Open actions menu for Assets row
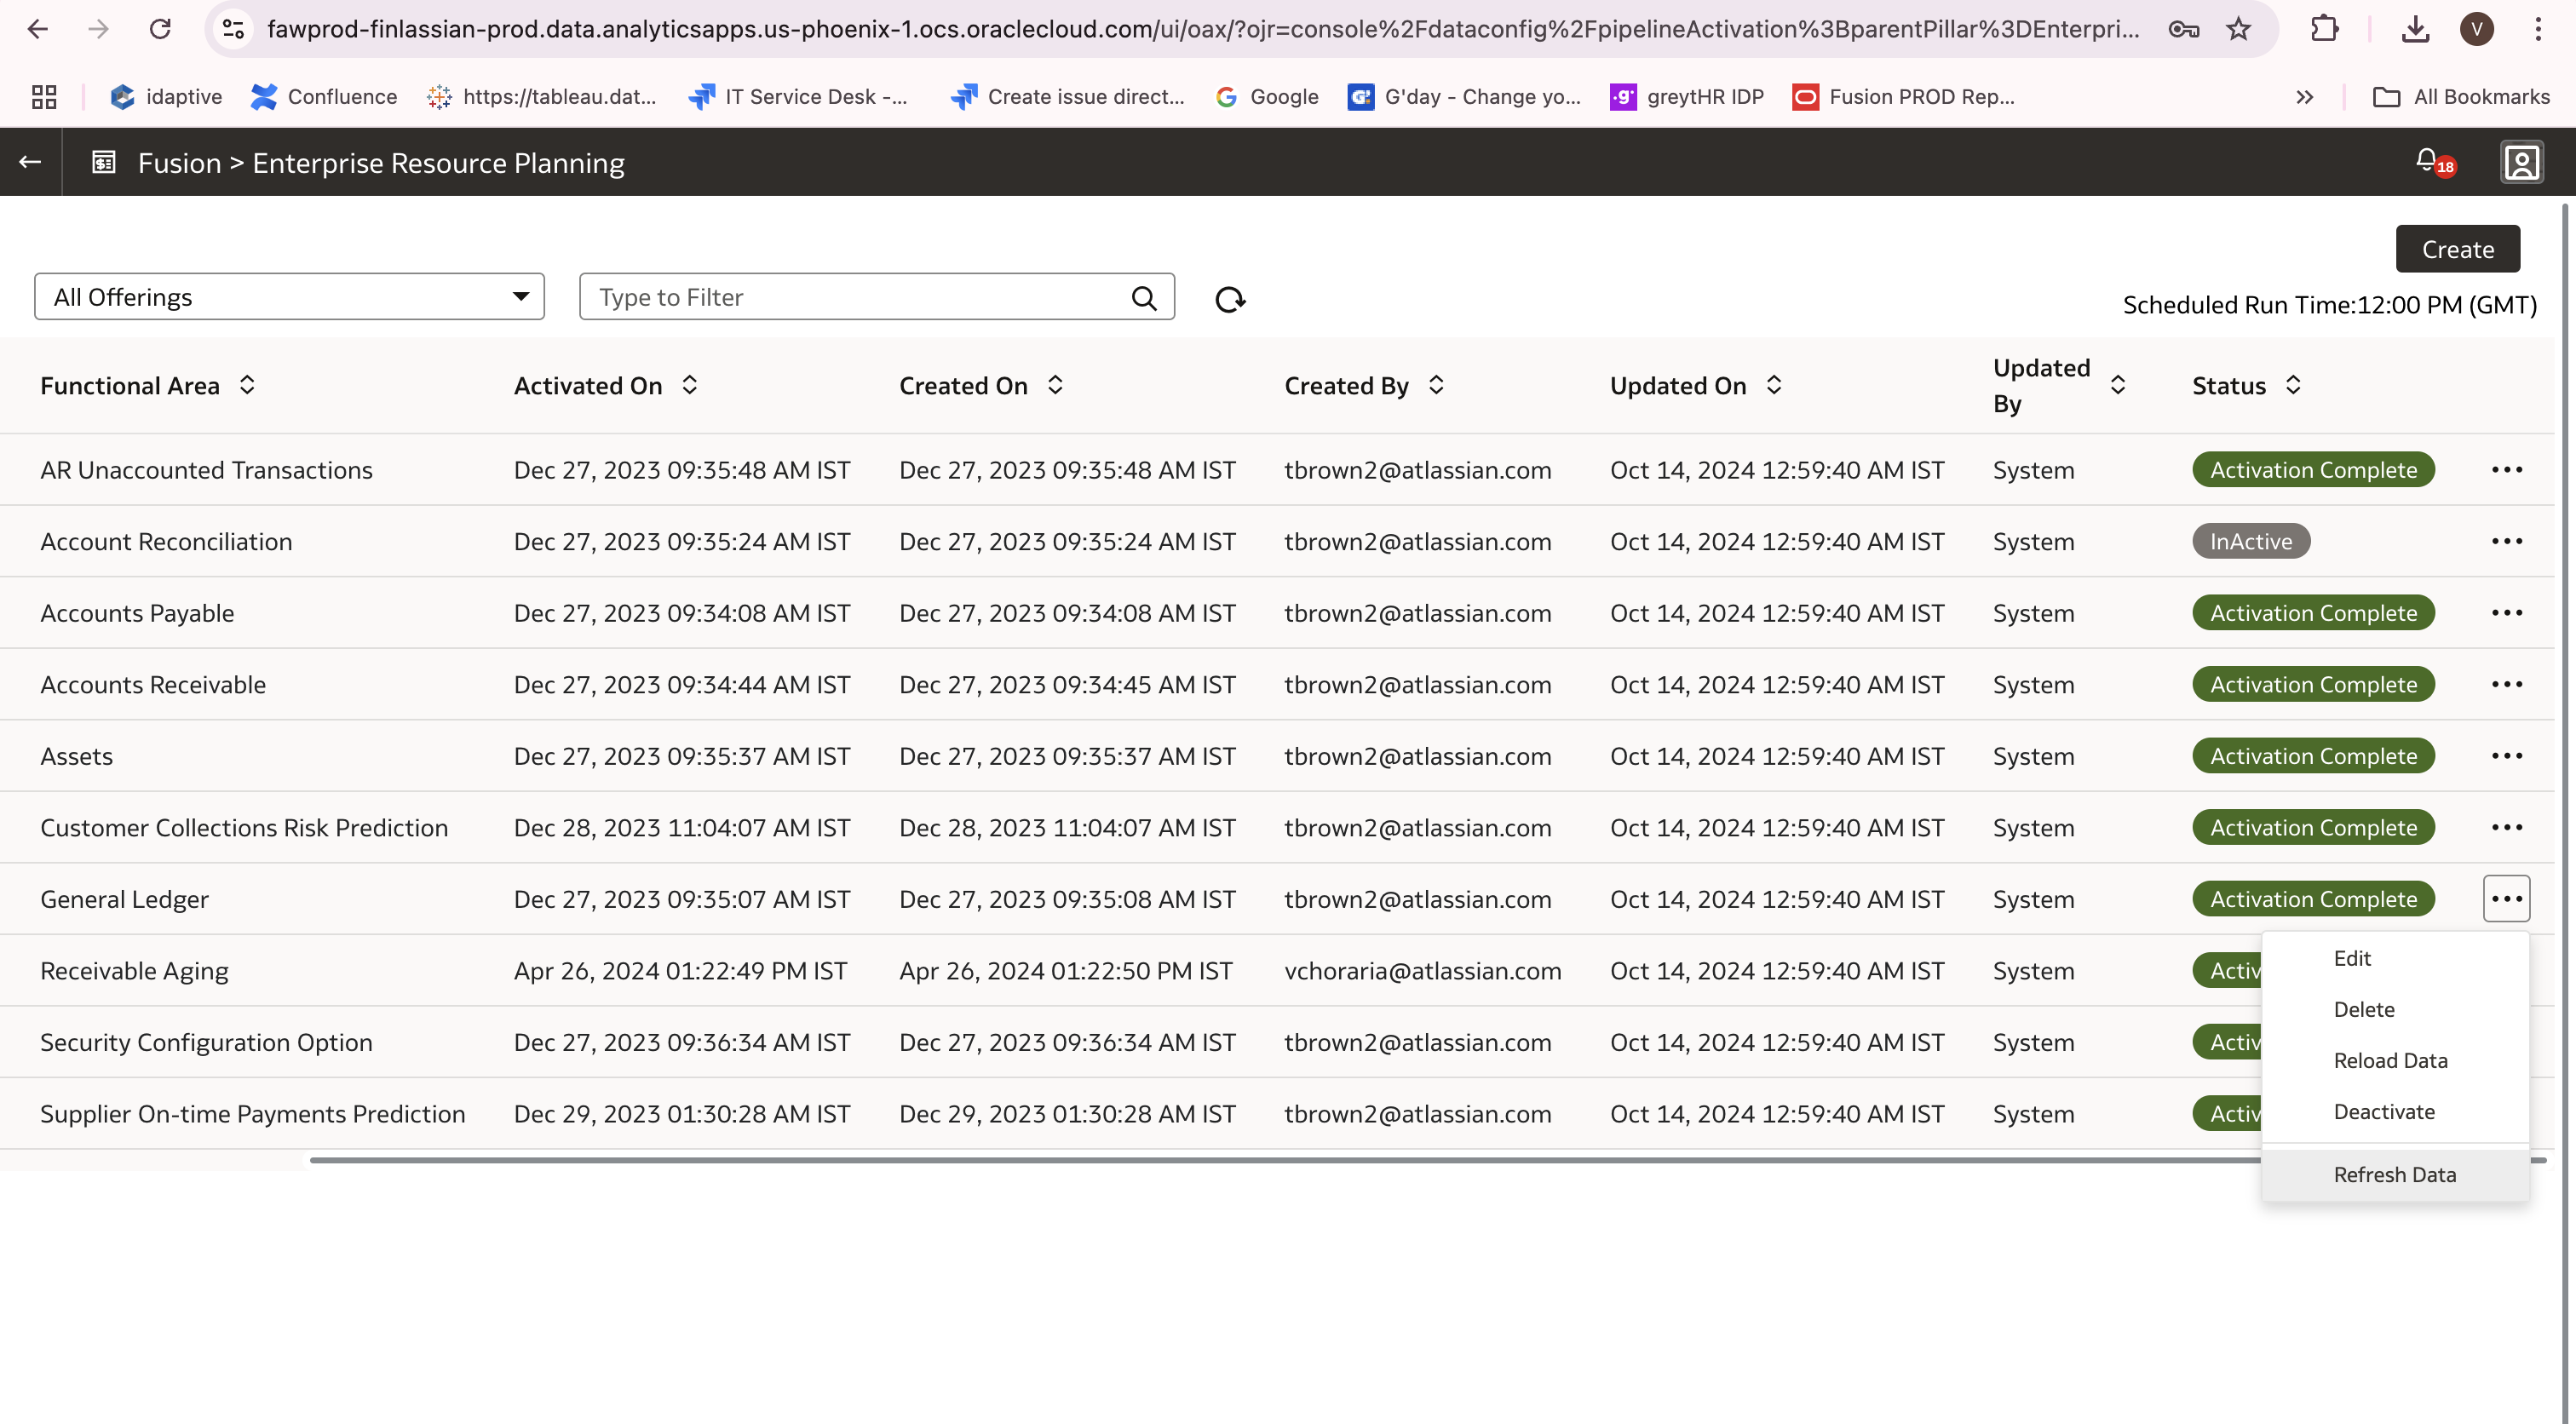Viewport: 2576px width, 1424px height. 2506,756
